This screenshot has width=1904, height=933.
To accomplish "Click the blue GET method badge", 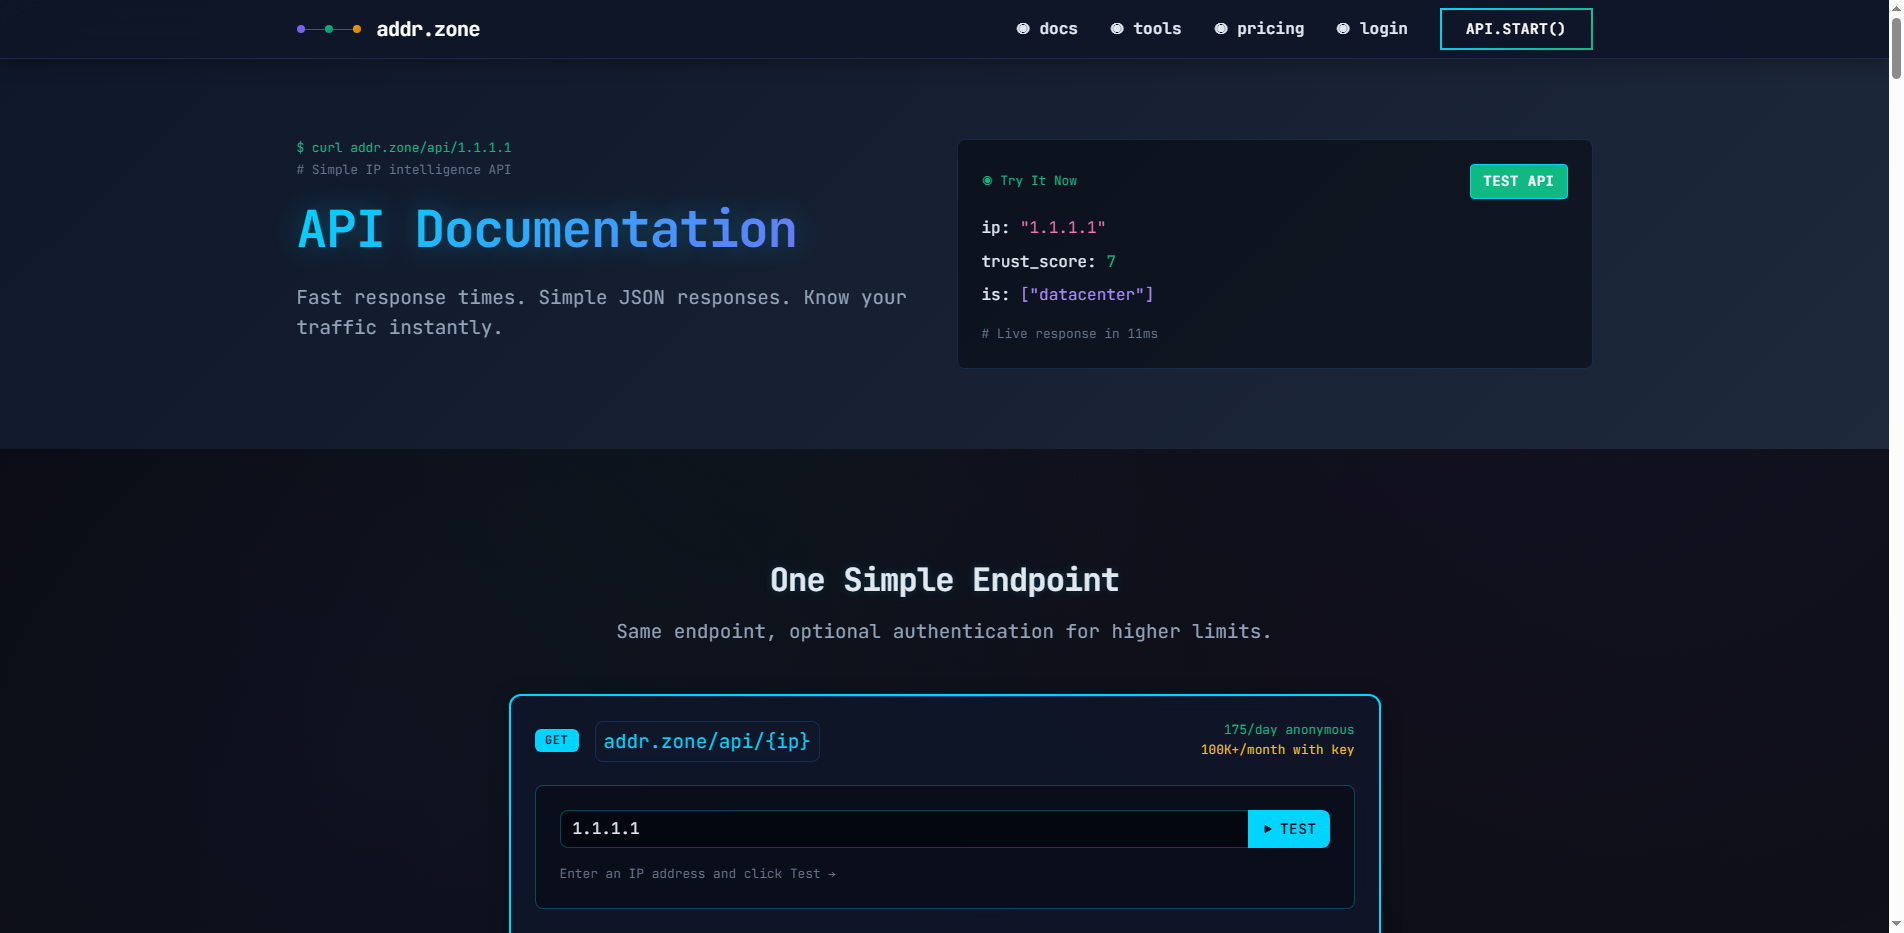I will [556, 741].
